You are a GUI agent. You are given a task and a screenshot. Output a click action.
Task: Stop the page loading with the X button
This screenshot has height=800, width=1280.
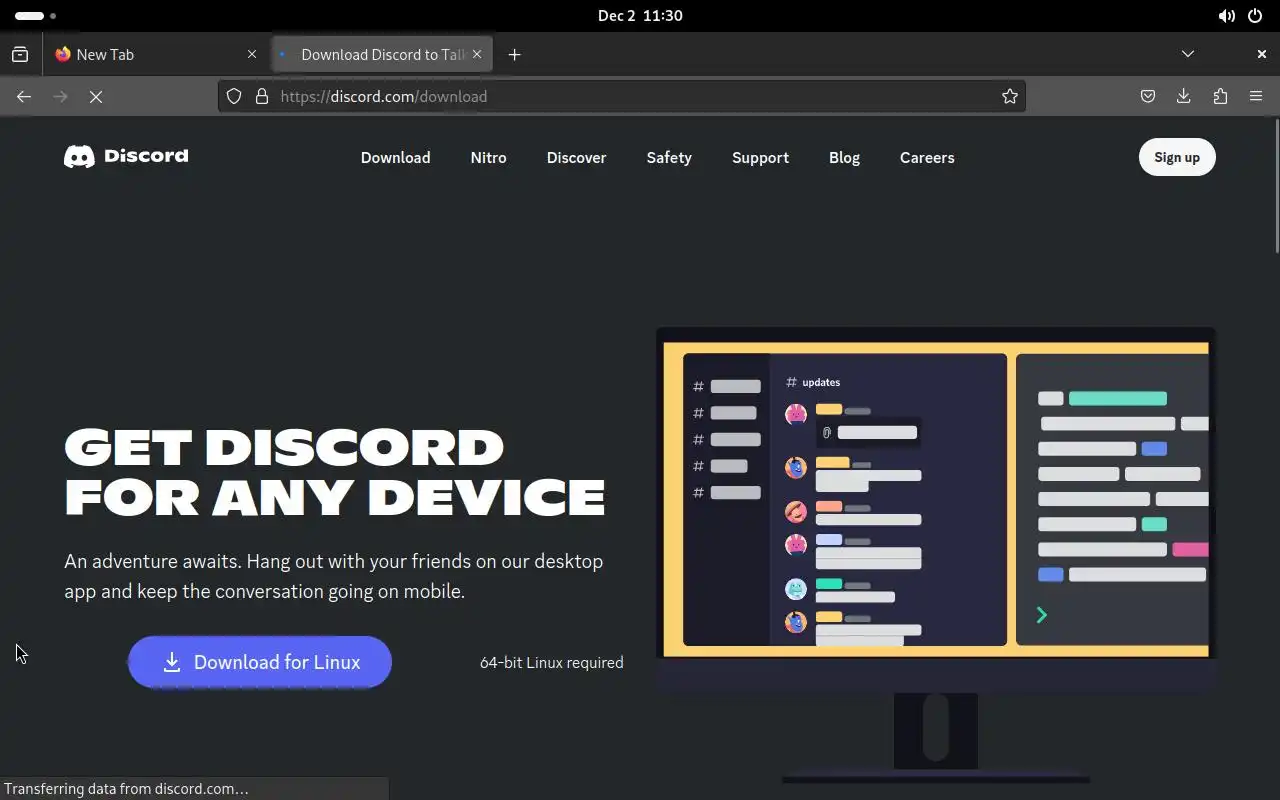click(96, 96)
